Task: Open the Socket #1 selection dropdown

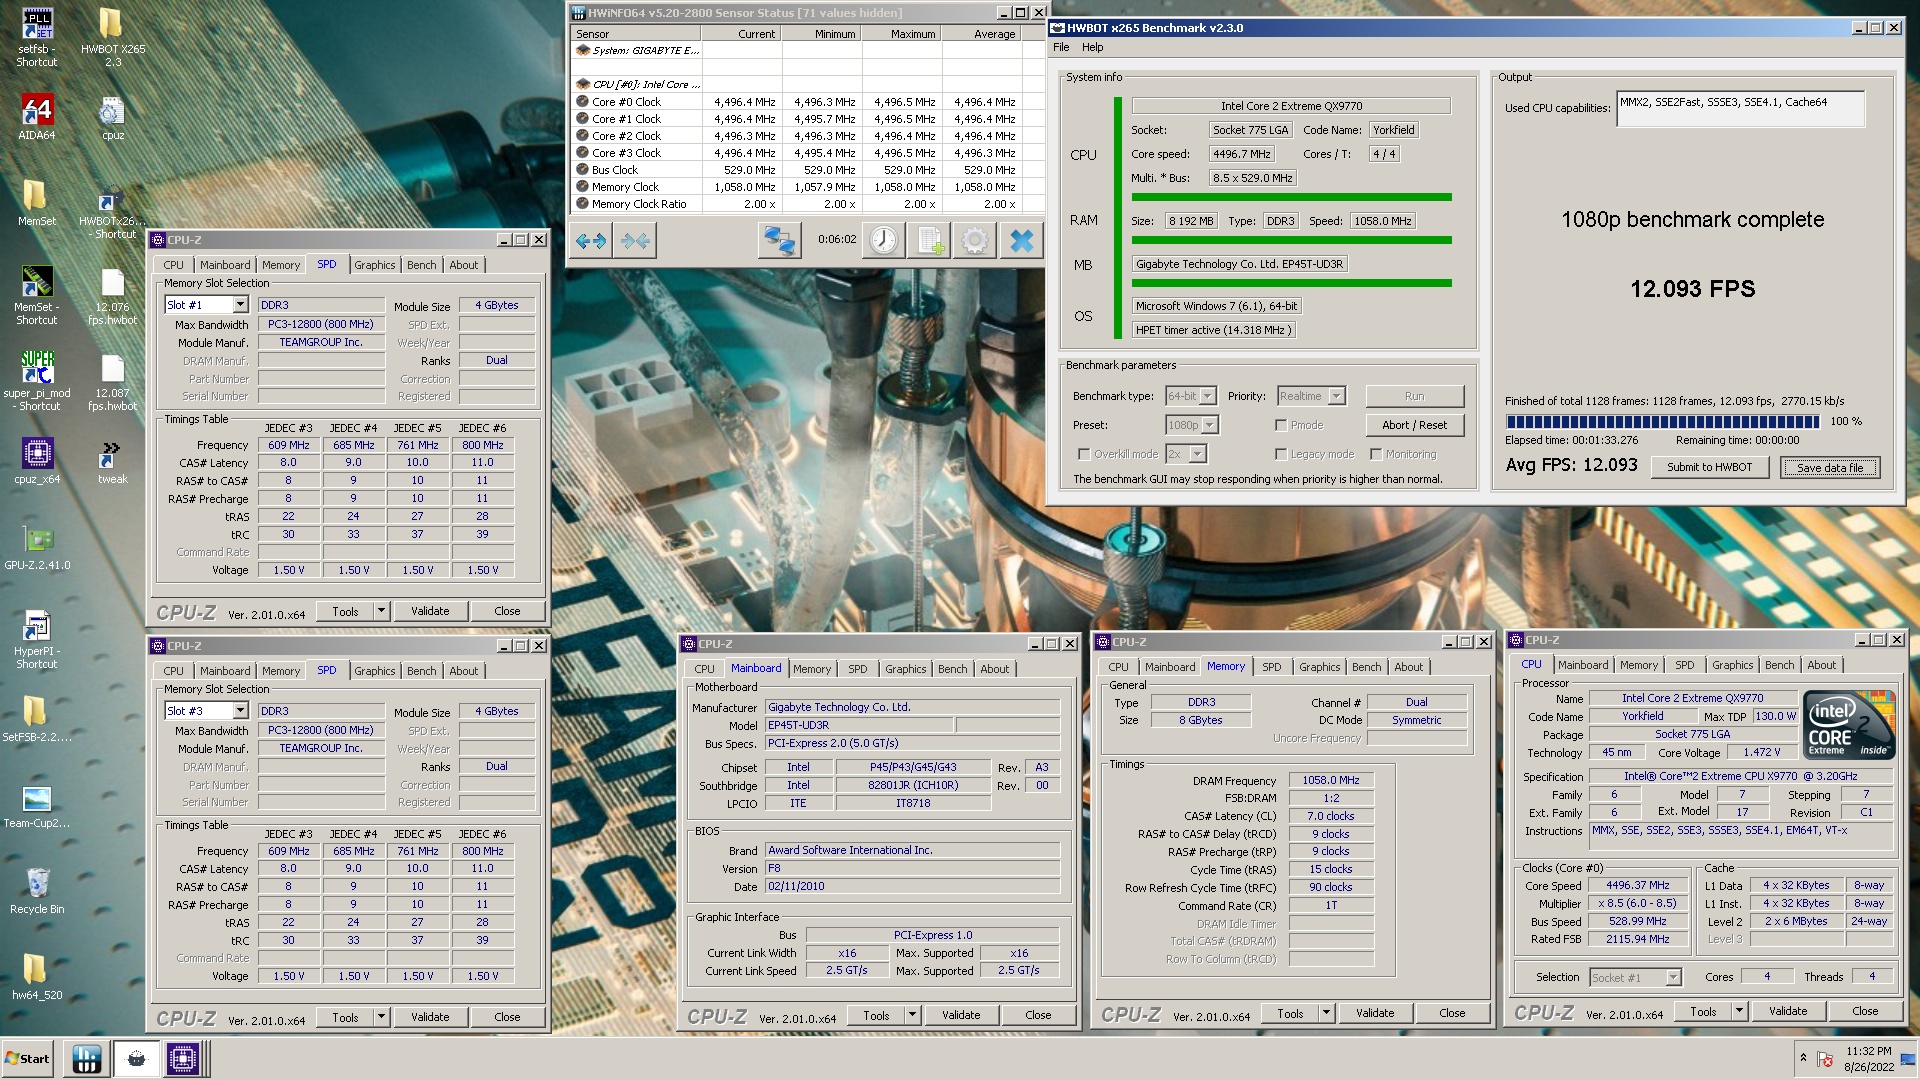Action: [x=1636, y=977]
